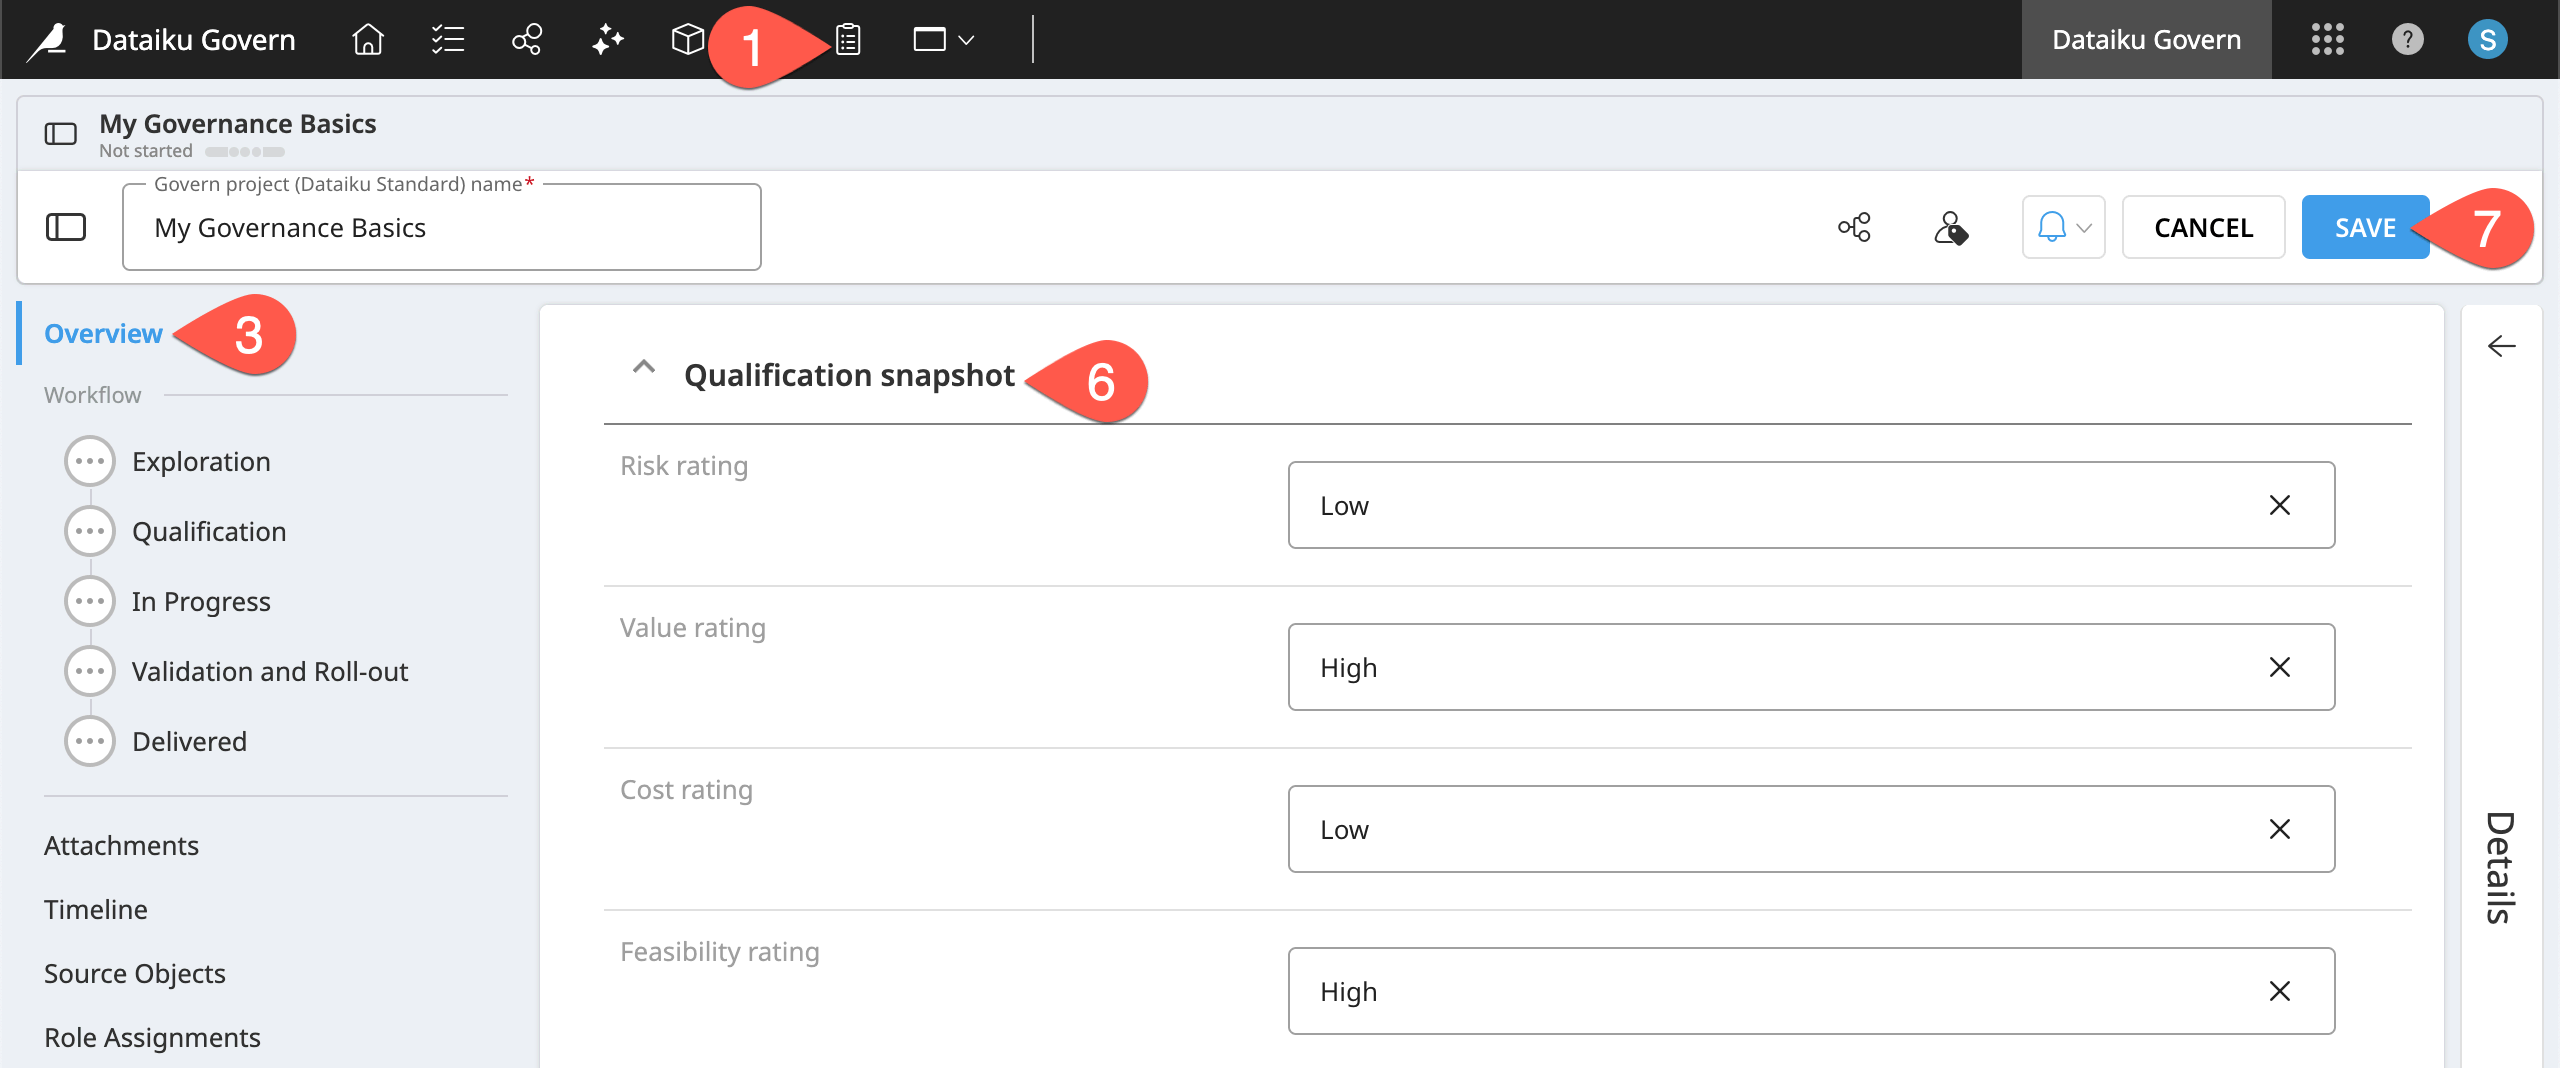The height and width of the screenshot is (1068, 2560).
Task: Click the SAVE button
Action: point(2365,227)
